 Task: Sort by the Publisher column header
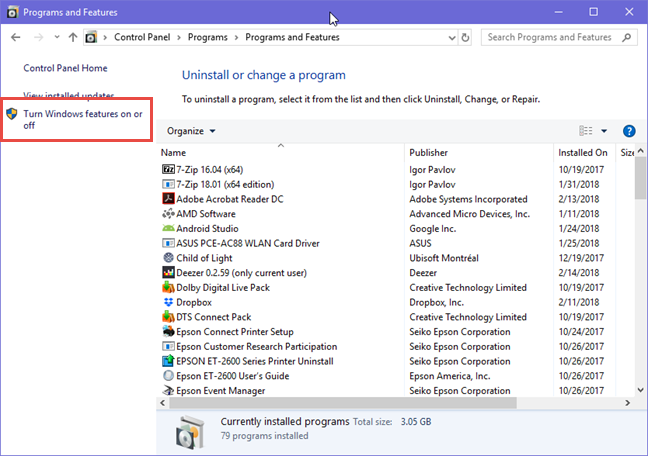pyautogui.click(x=479, y=152)
